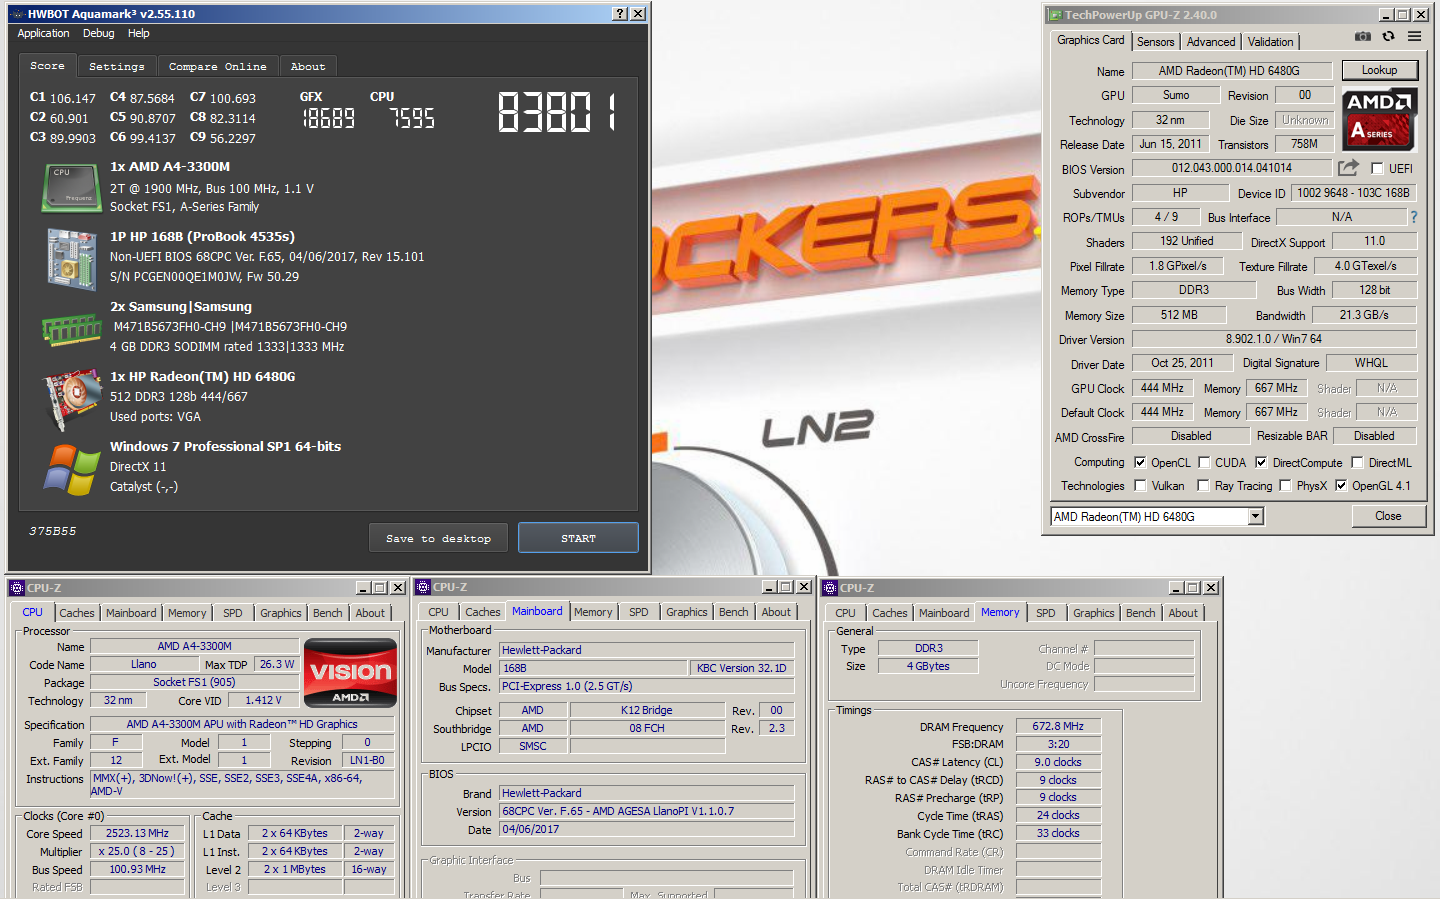
Task: Take GPU-Z screenshot with the camera icon
Action: click(x=1363, y=36)
